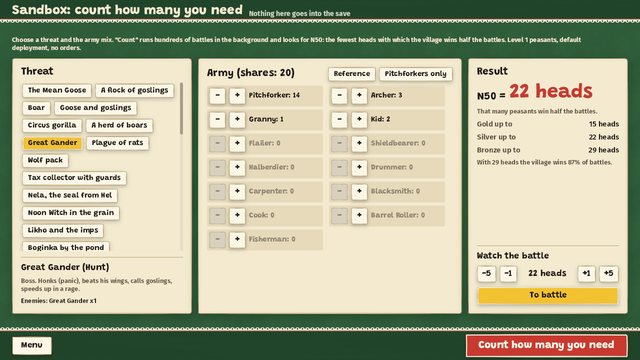
Task: Add a Cook with plus button
Action: tap(237, 216)
